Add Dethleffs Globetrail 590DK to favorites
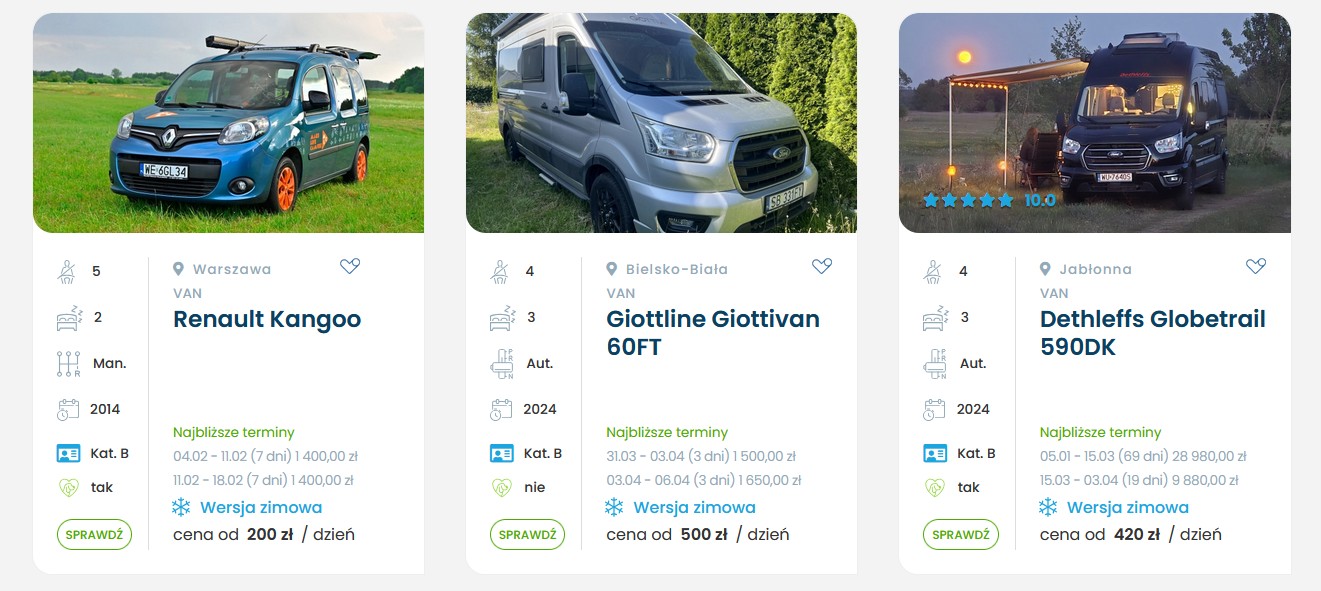Viewport: 1321px width, 591px height. [1255, 266]
